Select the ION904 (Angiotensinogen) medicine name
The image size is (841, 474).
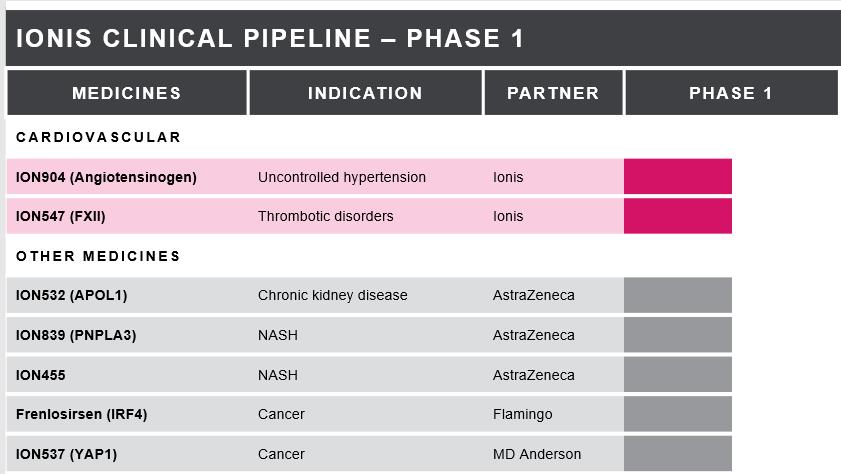106,177
